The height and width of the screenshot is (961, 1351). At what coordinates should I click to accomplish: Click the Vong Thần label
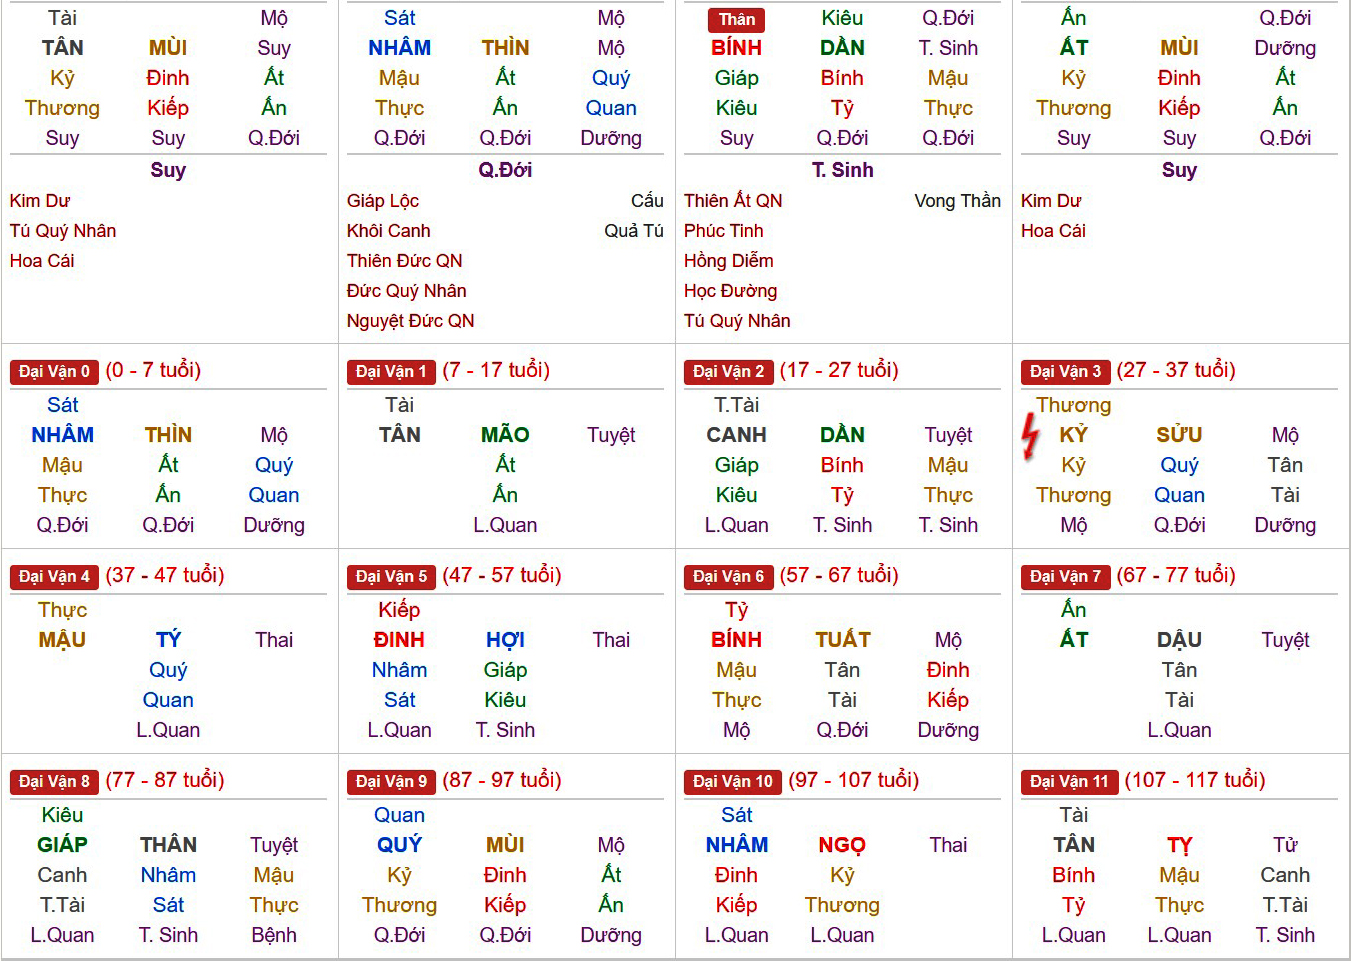point(957,201)
